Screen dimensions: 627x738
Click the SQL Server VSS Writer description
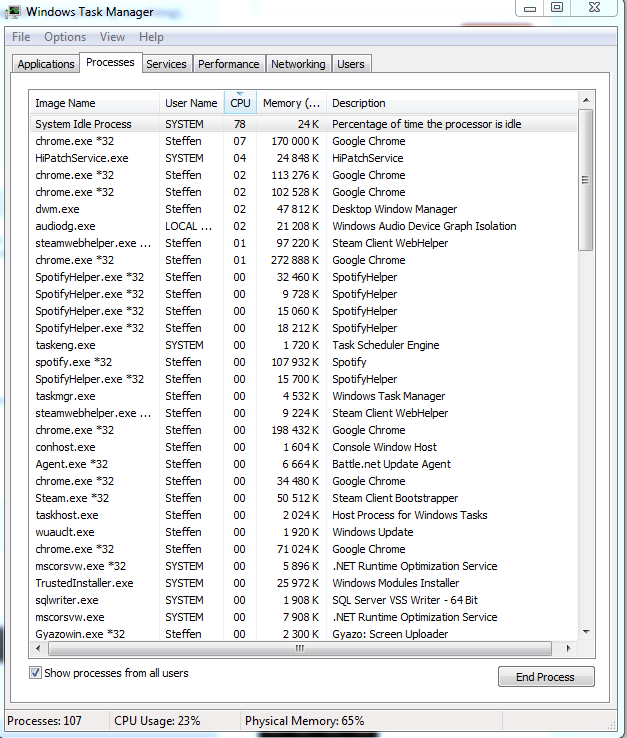(x=405, y=600)
